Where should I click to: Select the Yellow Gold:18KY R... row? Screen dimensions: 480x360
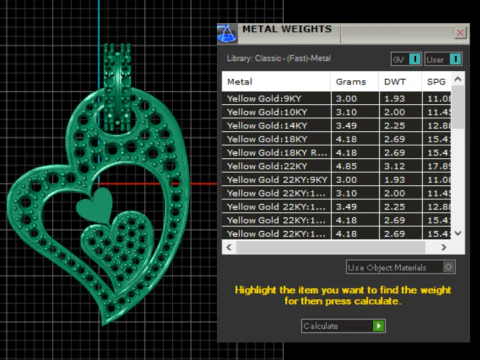(x=336, y=153)
